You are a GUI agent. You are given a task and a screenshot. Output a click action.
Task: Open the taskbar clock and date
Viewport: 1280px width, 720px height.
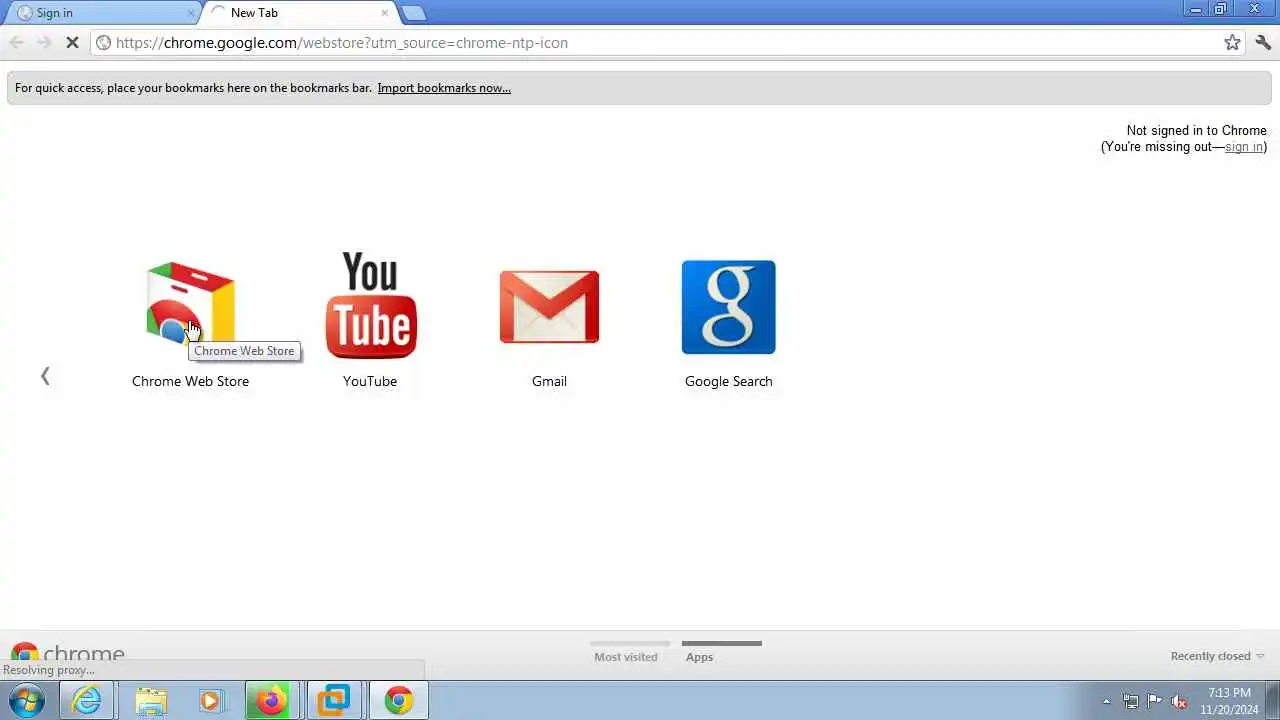click(1229, 701)
